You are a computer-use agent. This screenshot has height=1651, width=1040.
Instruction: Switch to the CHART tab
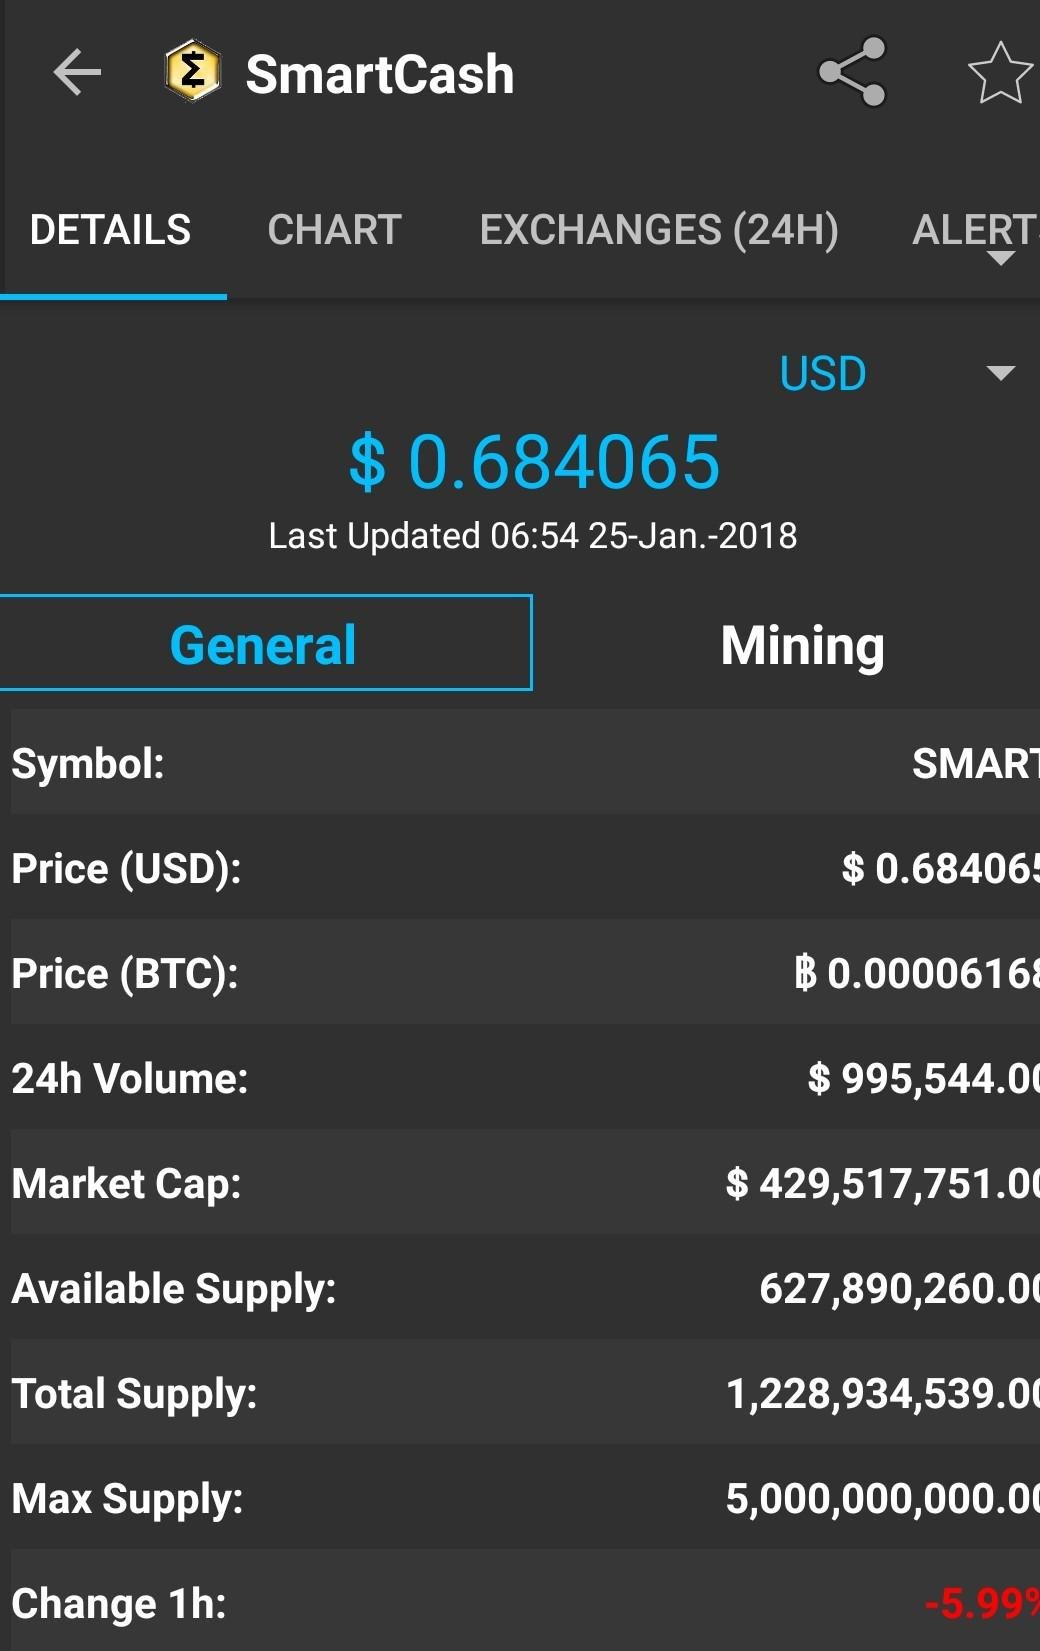pos(334,230)
